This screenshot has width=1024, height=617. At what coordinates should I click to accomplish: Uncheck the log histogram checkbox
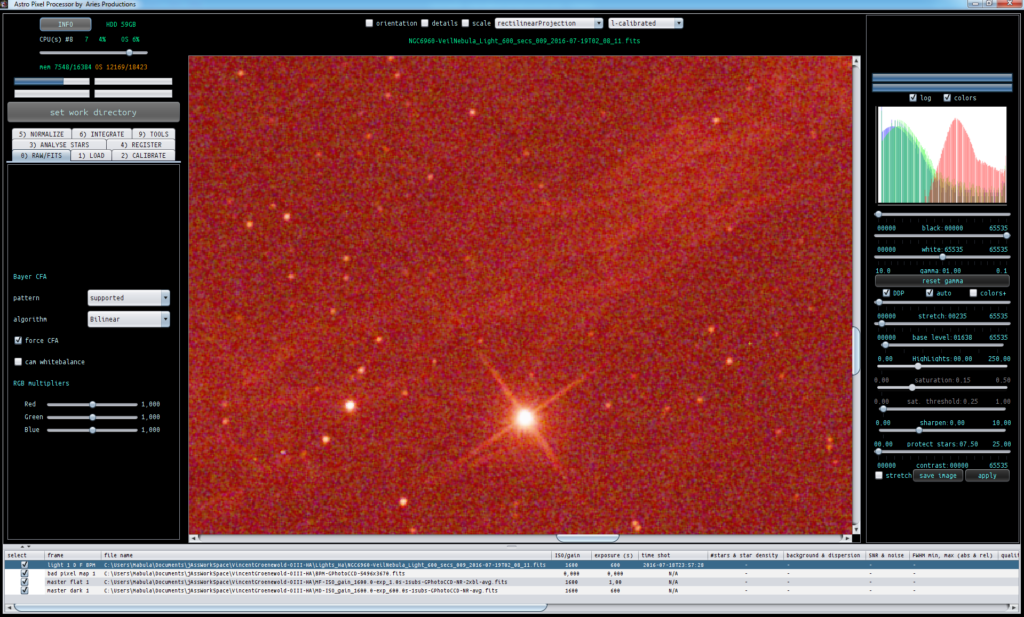point(913,98)
